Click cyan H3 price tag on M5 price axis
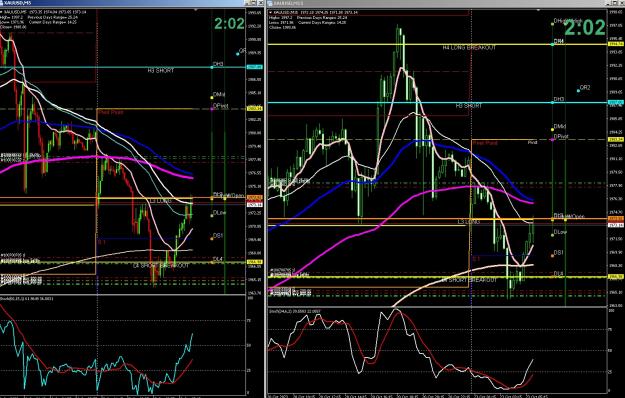The width and height of the screenshot is (625, 398). 255,67
